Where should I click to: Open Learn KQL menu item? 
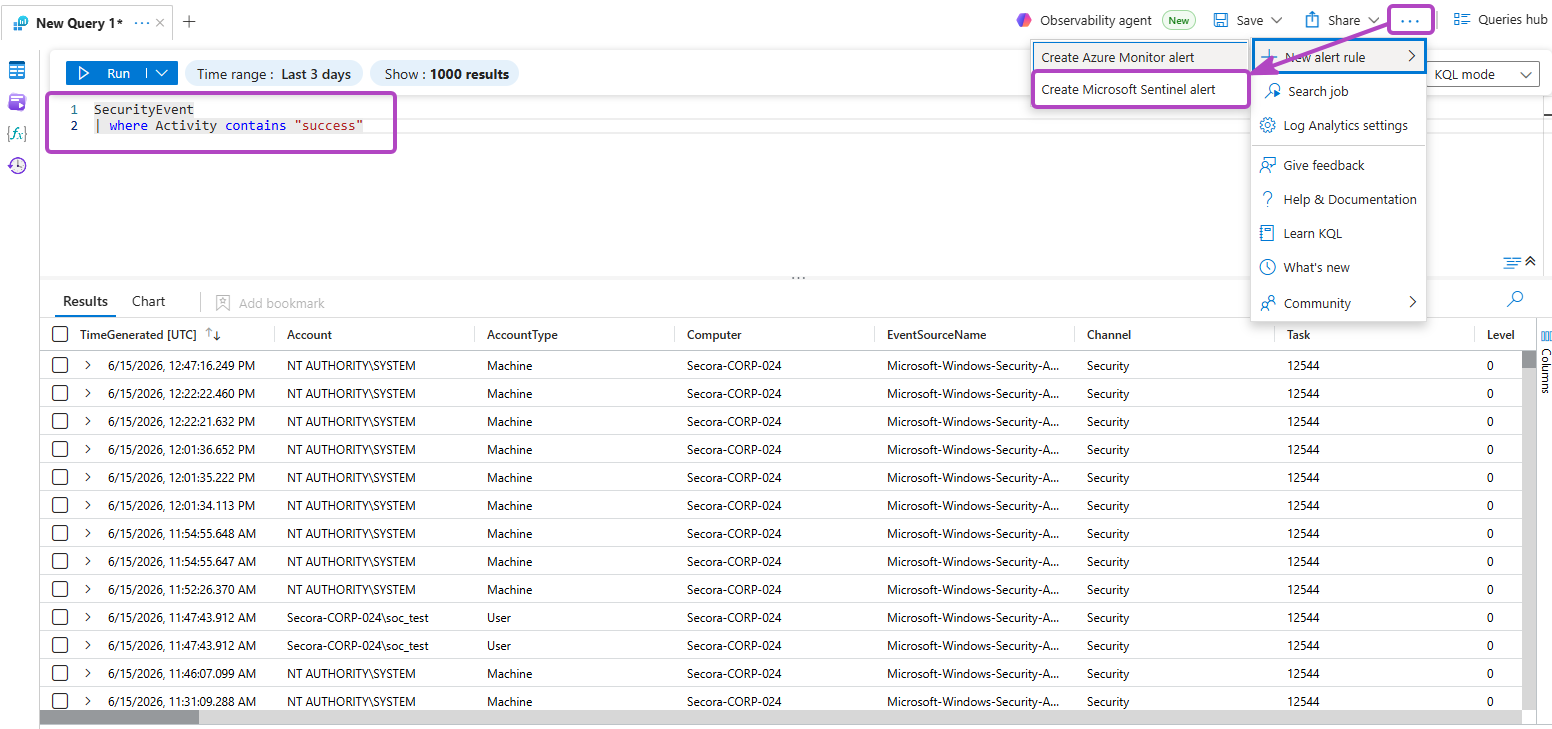coord(1339,233)
